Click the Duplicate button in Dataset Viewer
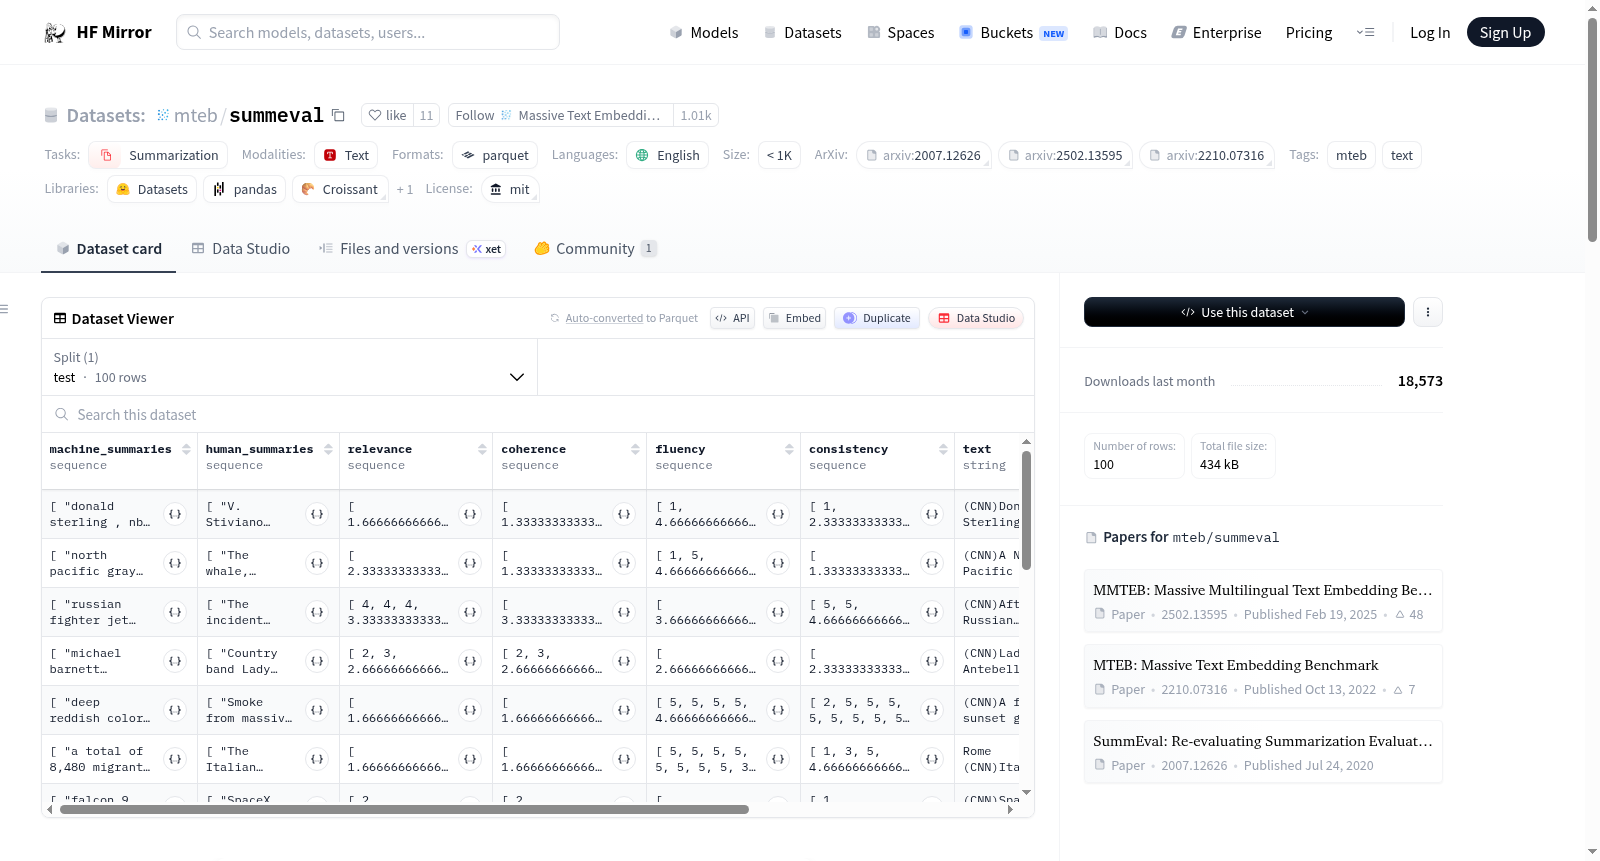The image size is (1600, 861). pyautogui.click(x=876, y=318)
